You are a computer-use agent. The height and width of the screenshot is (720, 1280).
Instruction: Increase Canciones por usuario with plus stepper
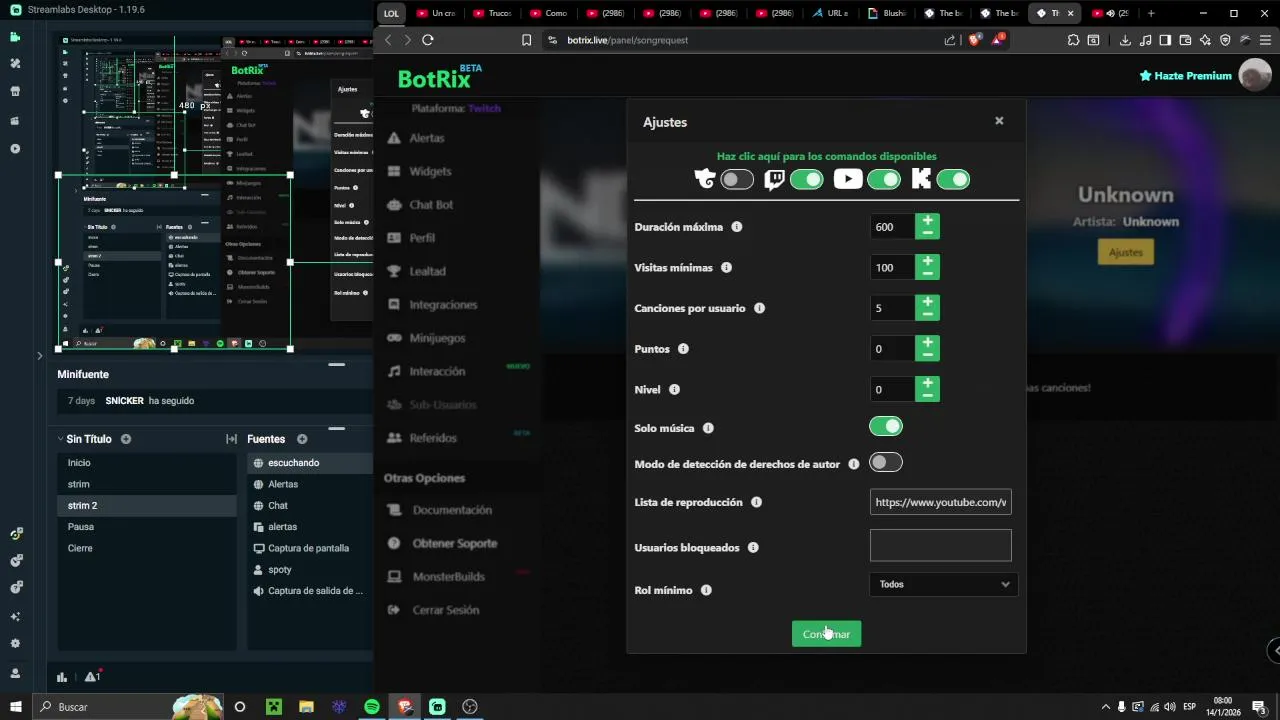point(928,302)
